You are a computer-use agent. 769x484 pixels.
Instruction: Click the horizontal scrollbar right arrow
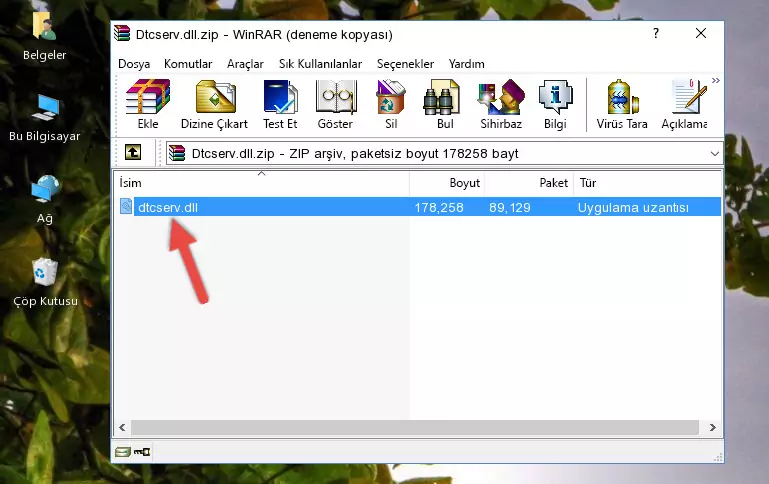[x=713, y=428]
